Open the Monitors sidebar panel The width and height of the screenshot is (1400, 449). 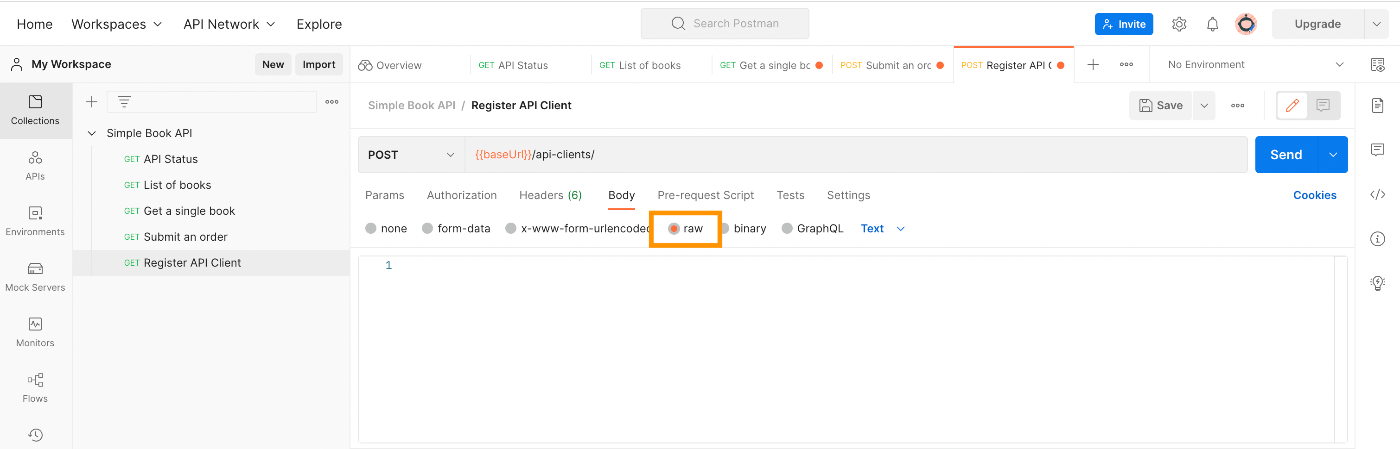tap(35, 332)
